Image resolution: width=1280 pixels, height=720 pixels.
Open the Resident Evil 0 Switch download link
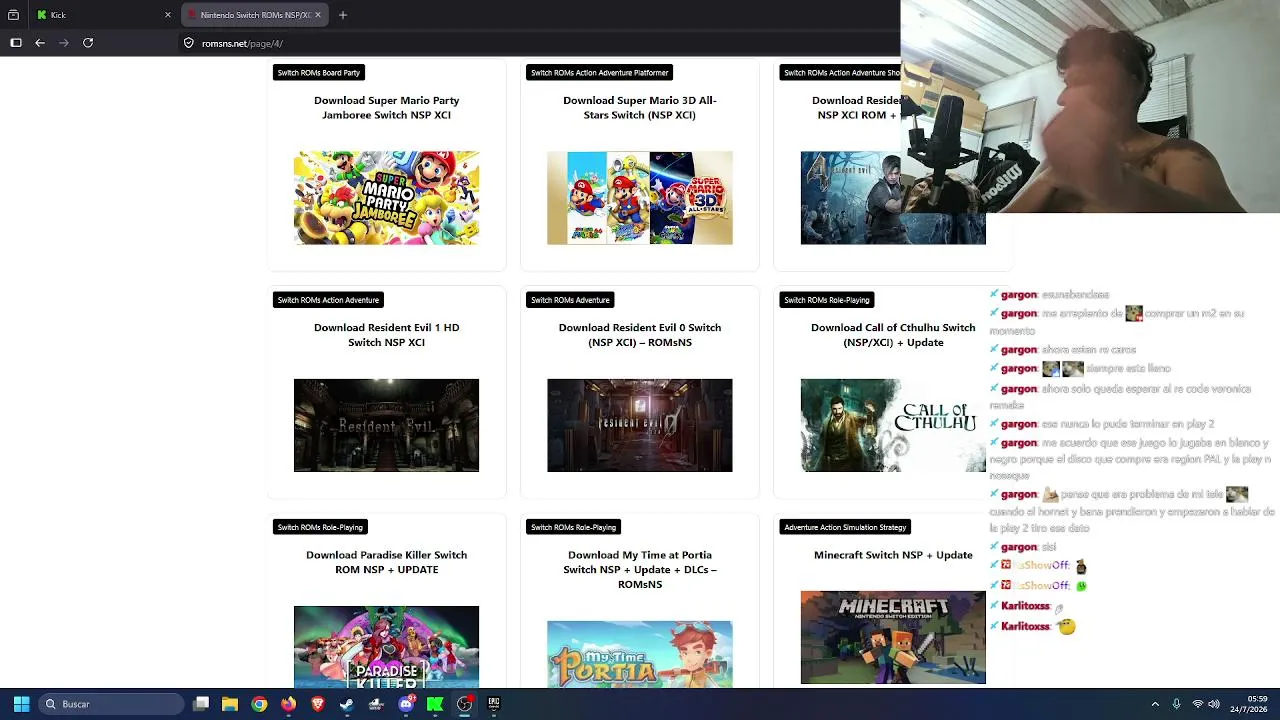pos(640,335)
